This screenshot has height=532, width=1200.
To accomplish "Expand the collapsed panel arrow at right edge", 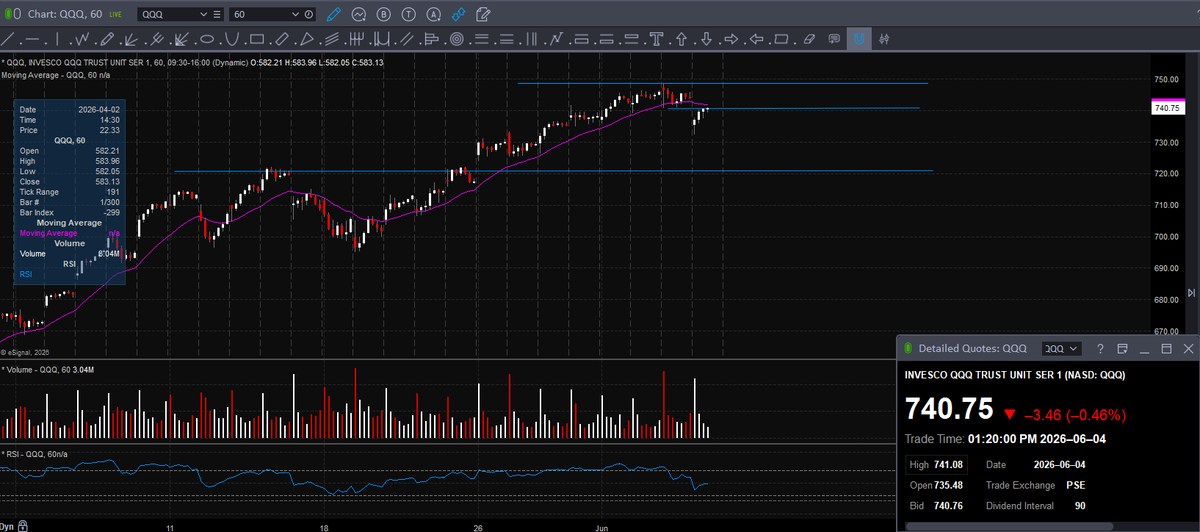I will point(1191,292).
